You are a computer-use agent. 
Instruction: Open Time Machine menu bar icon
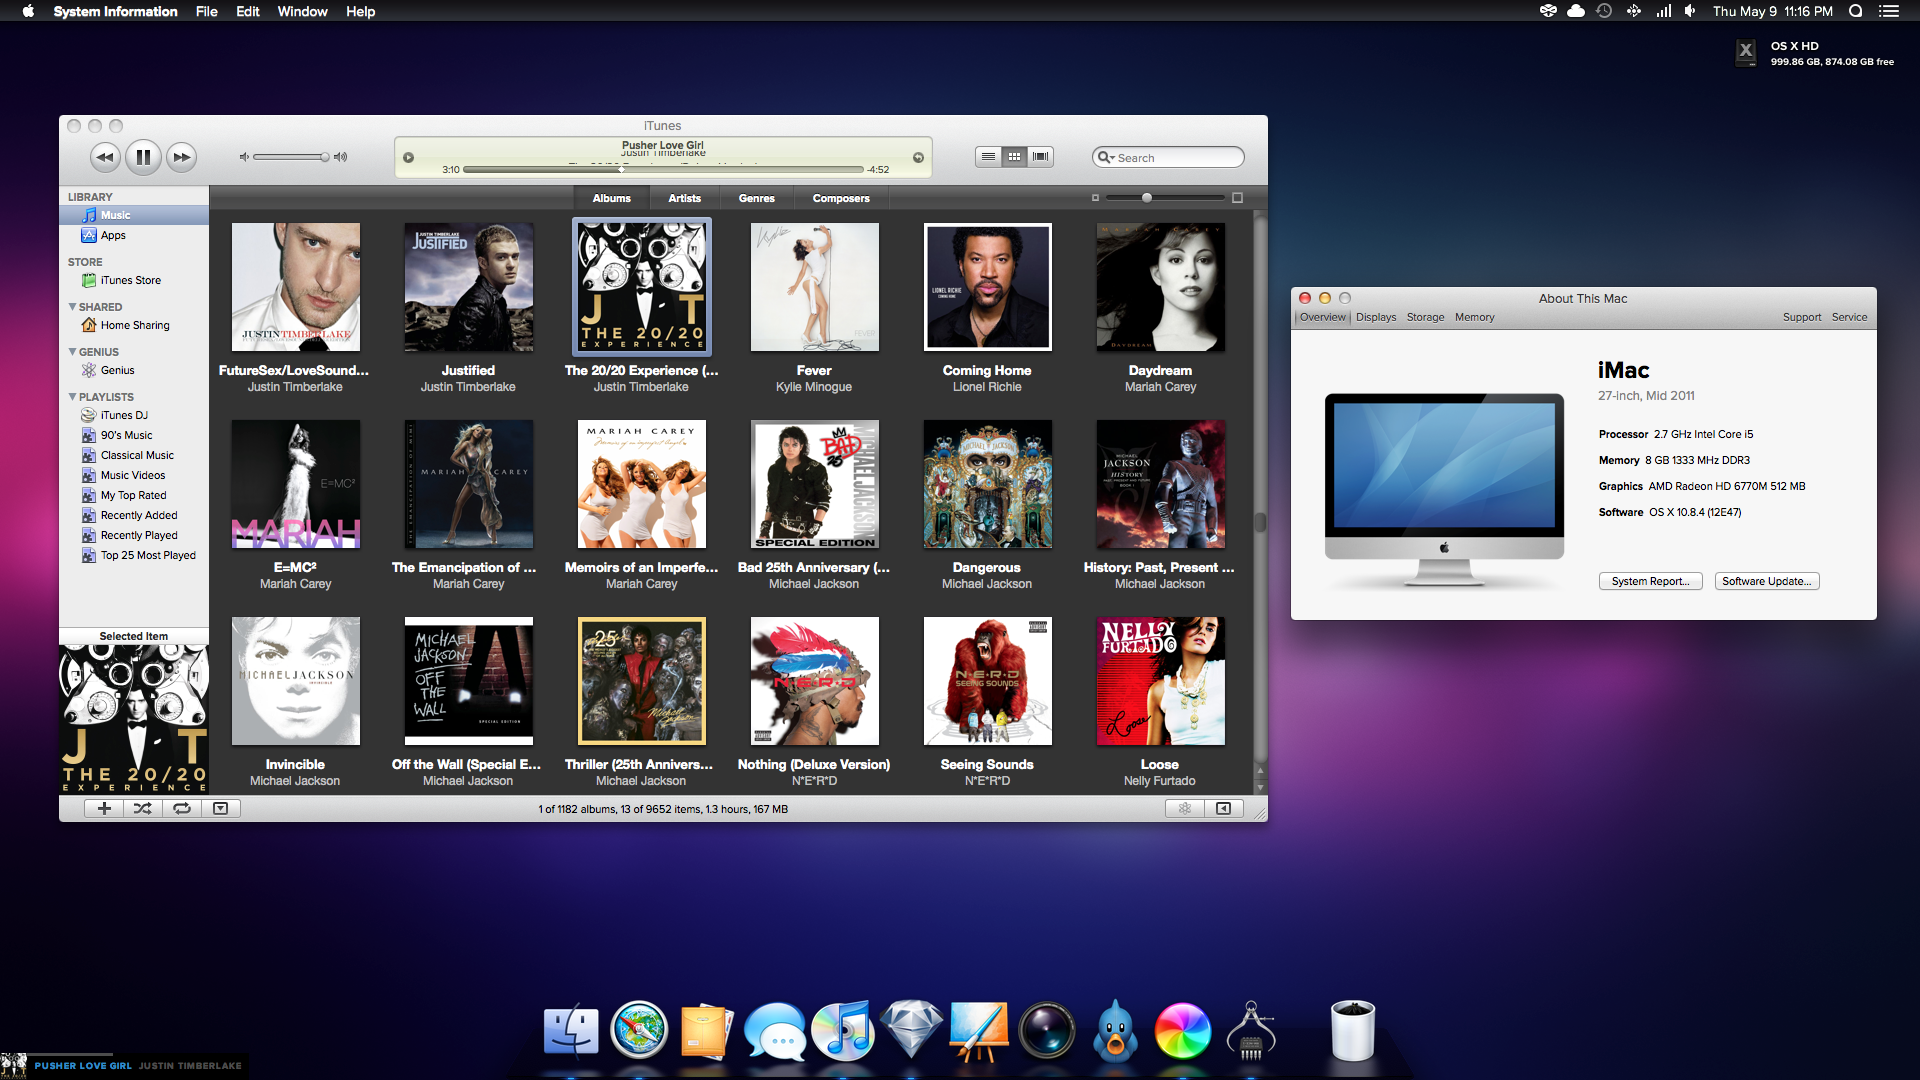[1604, 11]
